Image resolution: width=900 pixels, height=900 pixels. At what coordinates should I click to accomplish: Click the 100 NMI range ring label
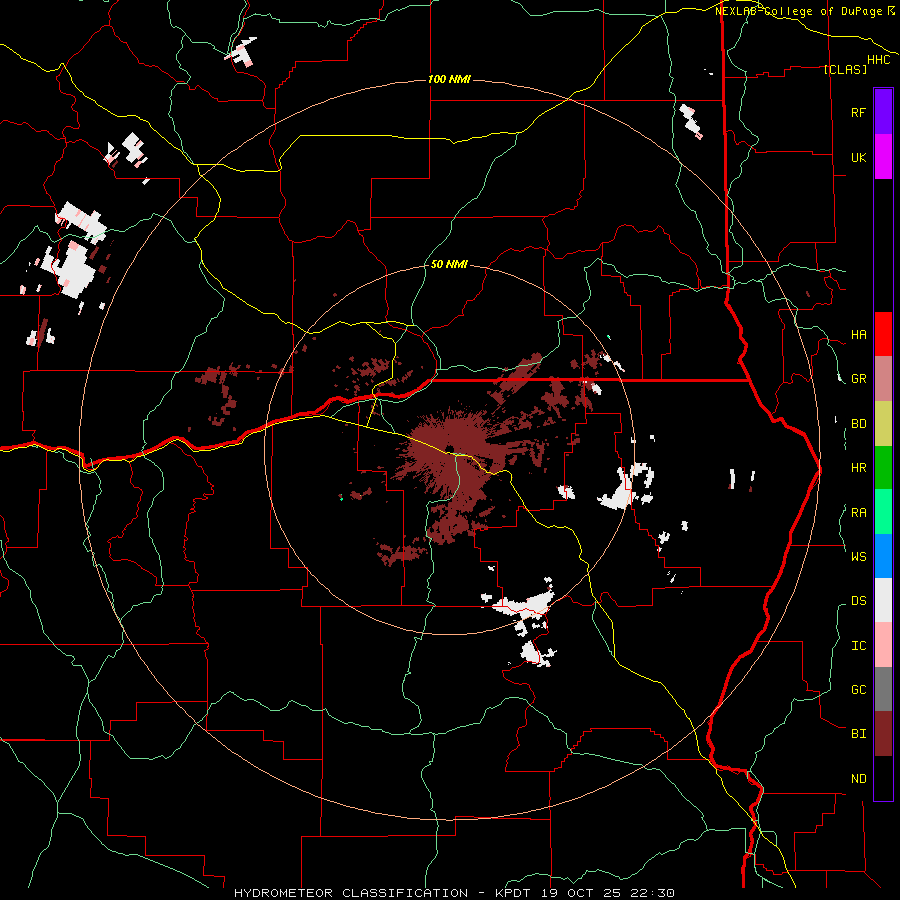[x=449, y=79]
